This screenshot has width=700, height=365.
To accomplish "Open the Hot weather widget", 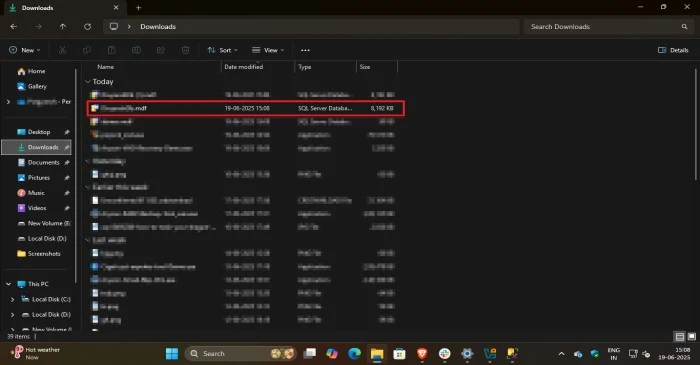I will 36,353.
